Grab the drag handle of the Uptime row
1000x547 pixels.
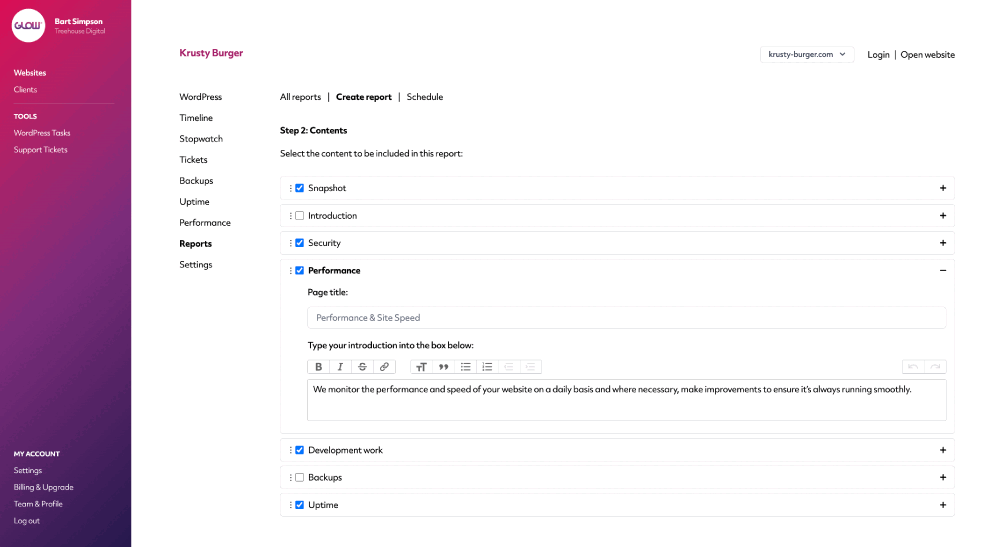click(291, 505)
